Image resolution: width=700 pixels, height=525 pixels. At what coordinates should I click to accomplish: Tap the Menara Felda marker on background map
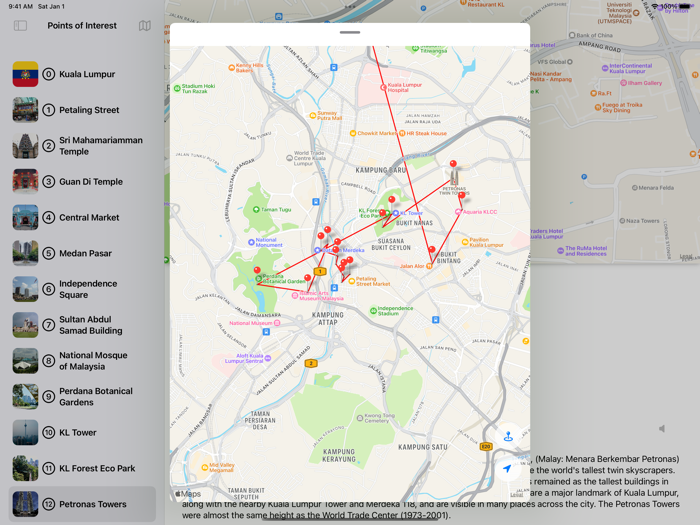[x=634, y=188]
